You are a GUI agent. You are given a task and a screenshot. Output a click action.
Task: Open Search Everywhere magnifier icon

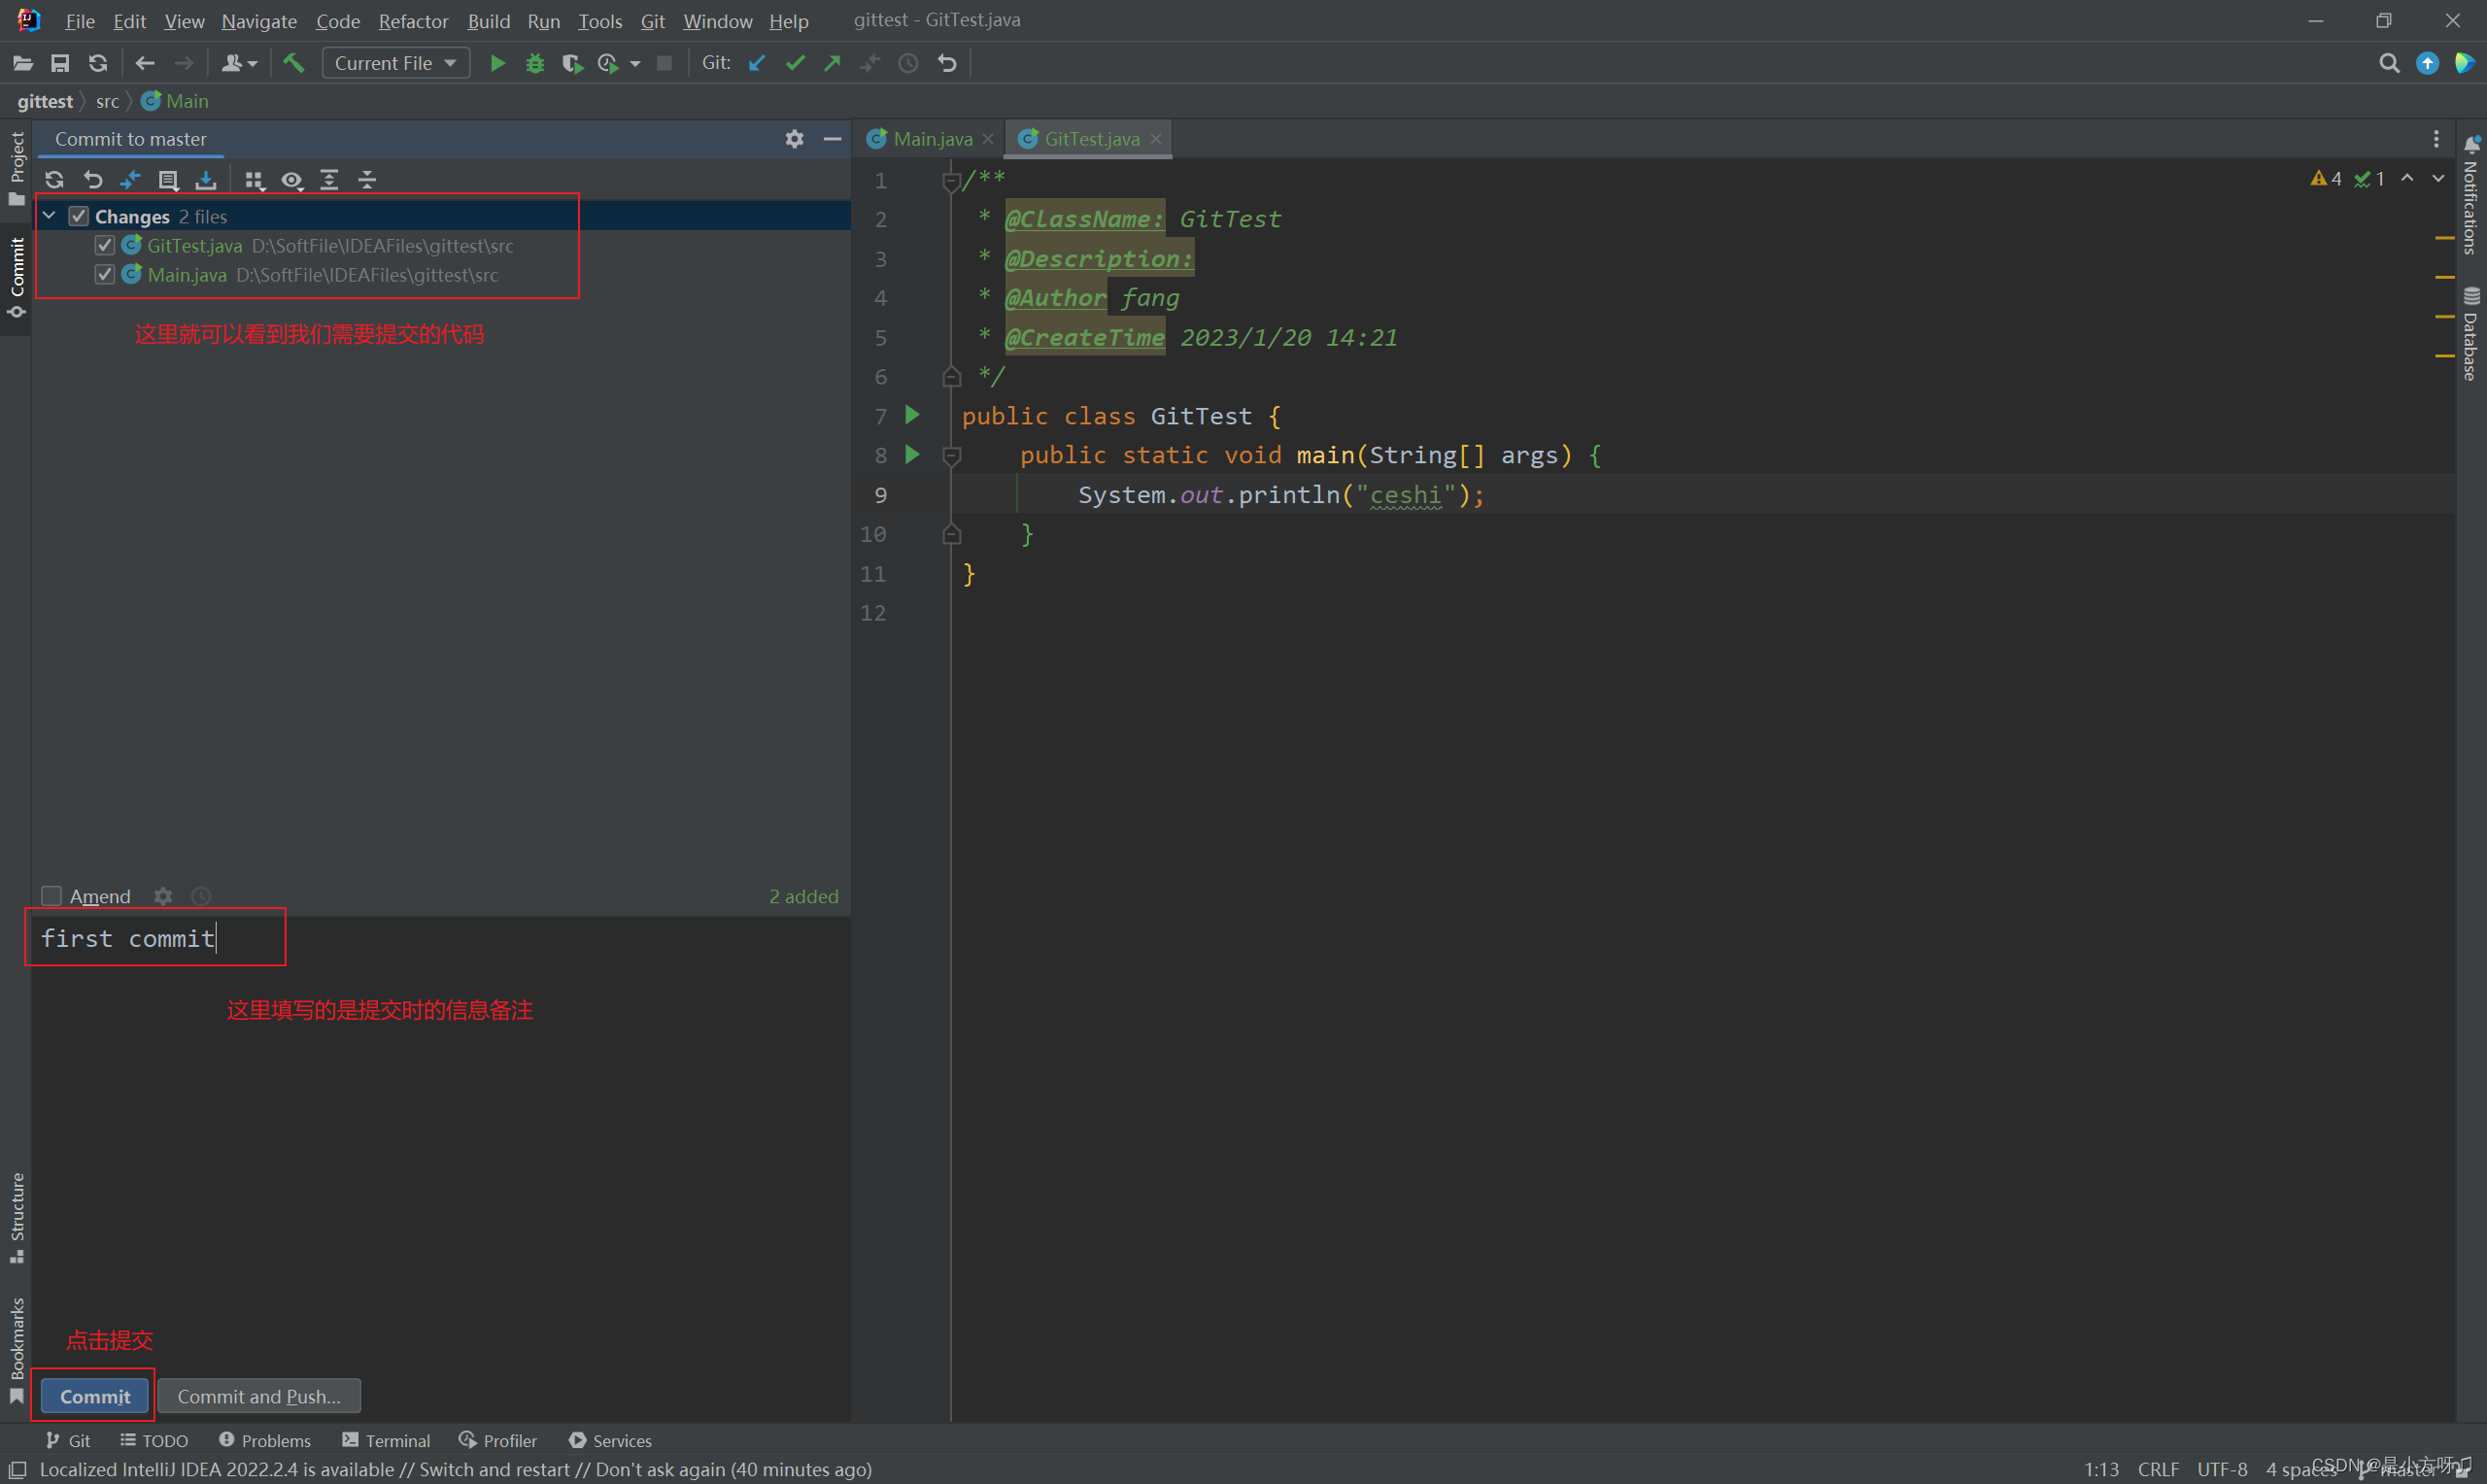[2389, 63]
